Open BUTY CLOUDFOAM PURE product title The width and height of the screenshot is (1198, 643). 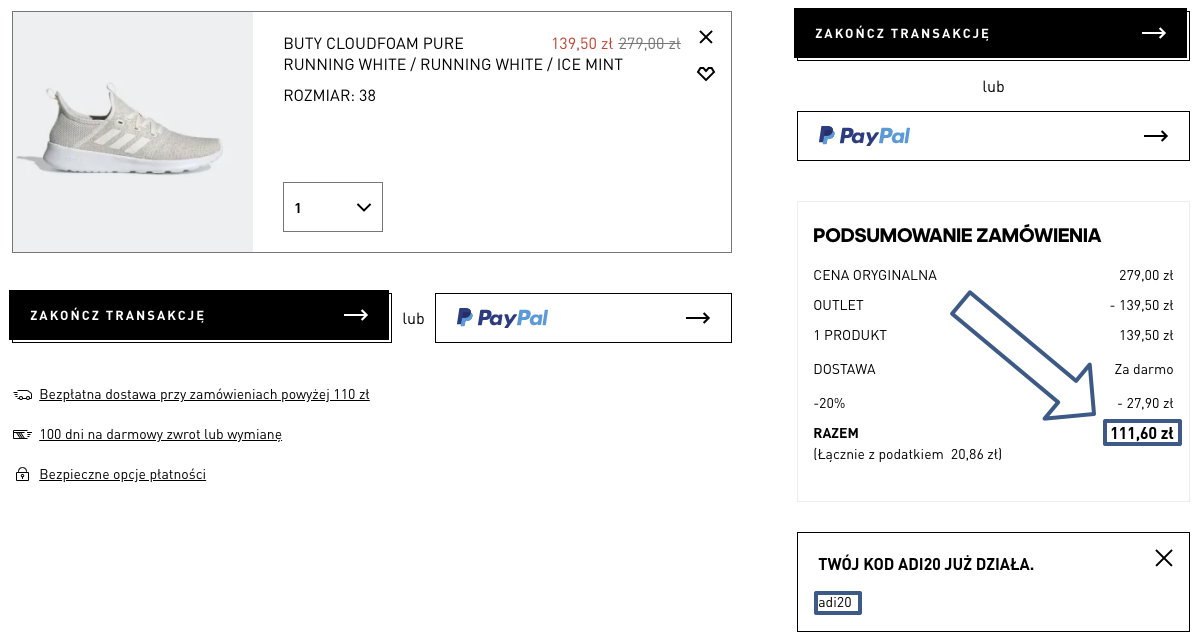click(374, 44)
